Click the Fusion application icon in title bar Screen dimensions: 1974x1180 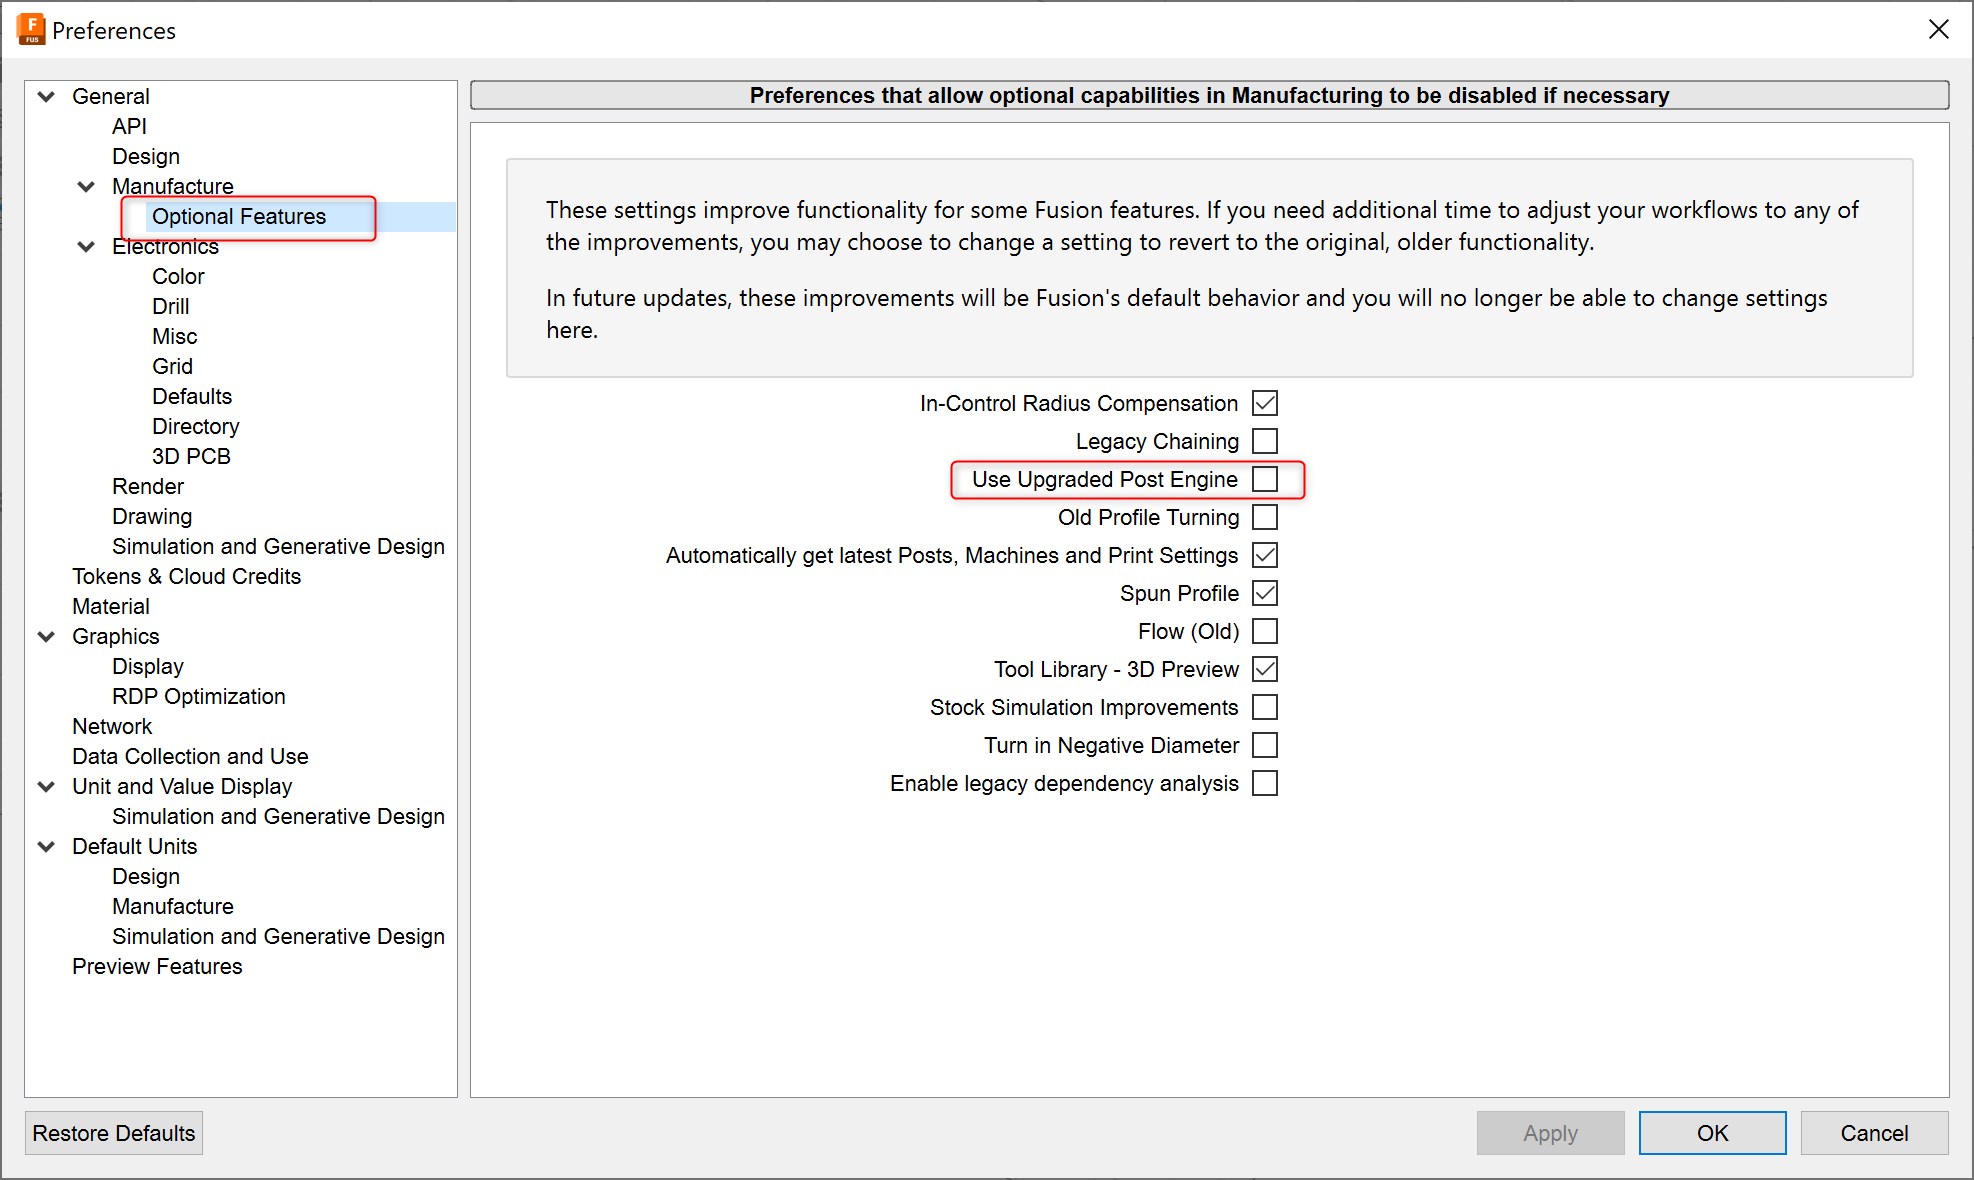[30, 29]
